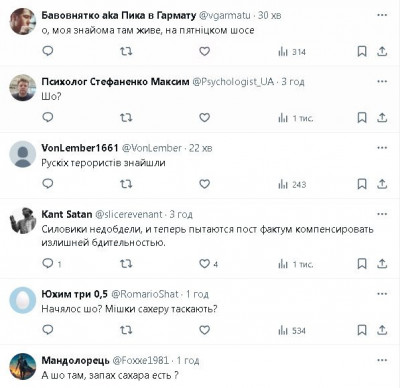Open more options for Бавовнятко tweet
The image size is (400, 388).
(x=382, y=15)
